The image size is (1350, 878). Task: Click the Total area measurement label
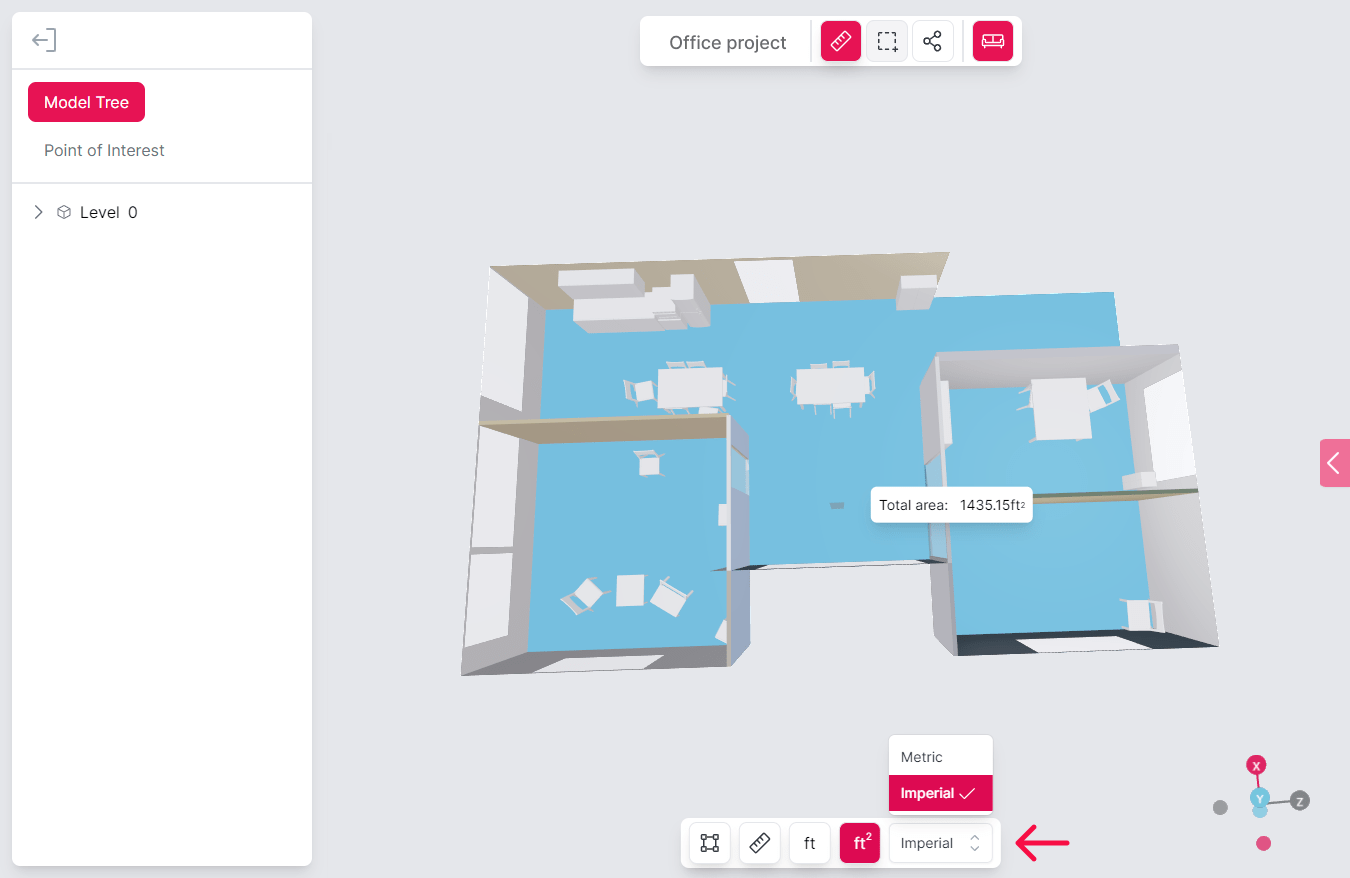[x=950, y=505]
